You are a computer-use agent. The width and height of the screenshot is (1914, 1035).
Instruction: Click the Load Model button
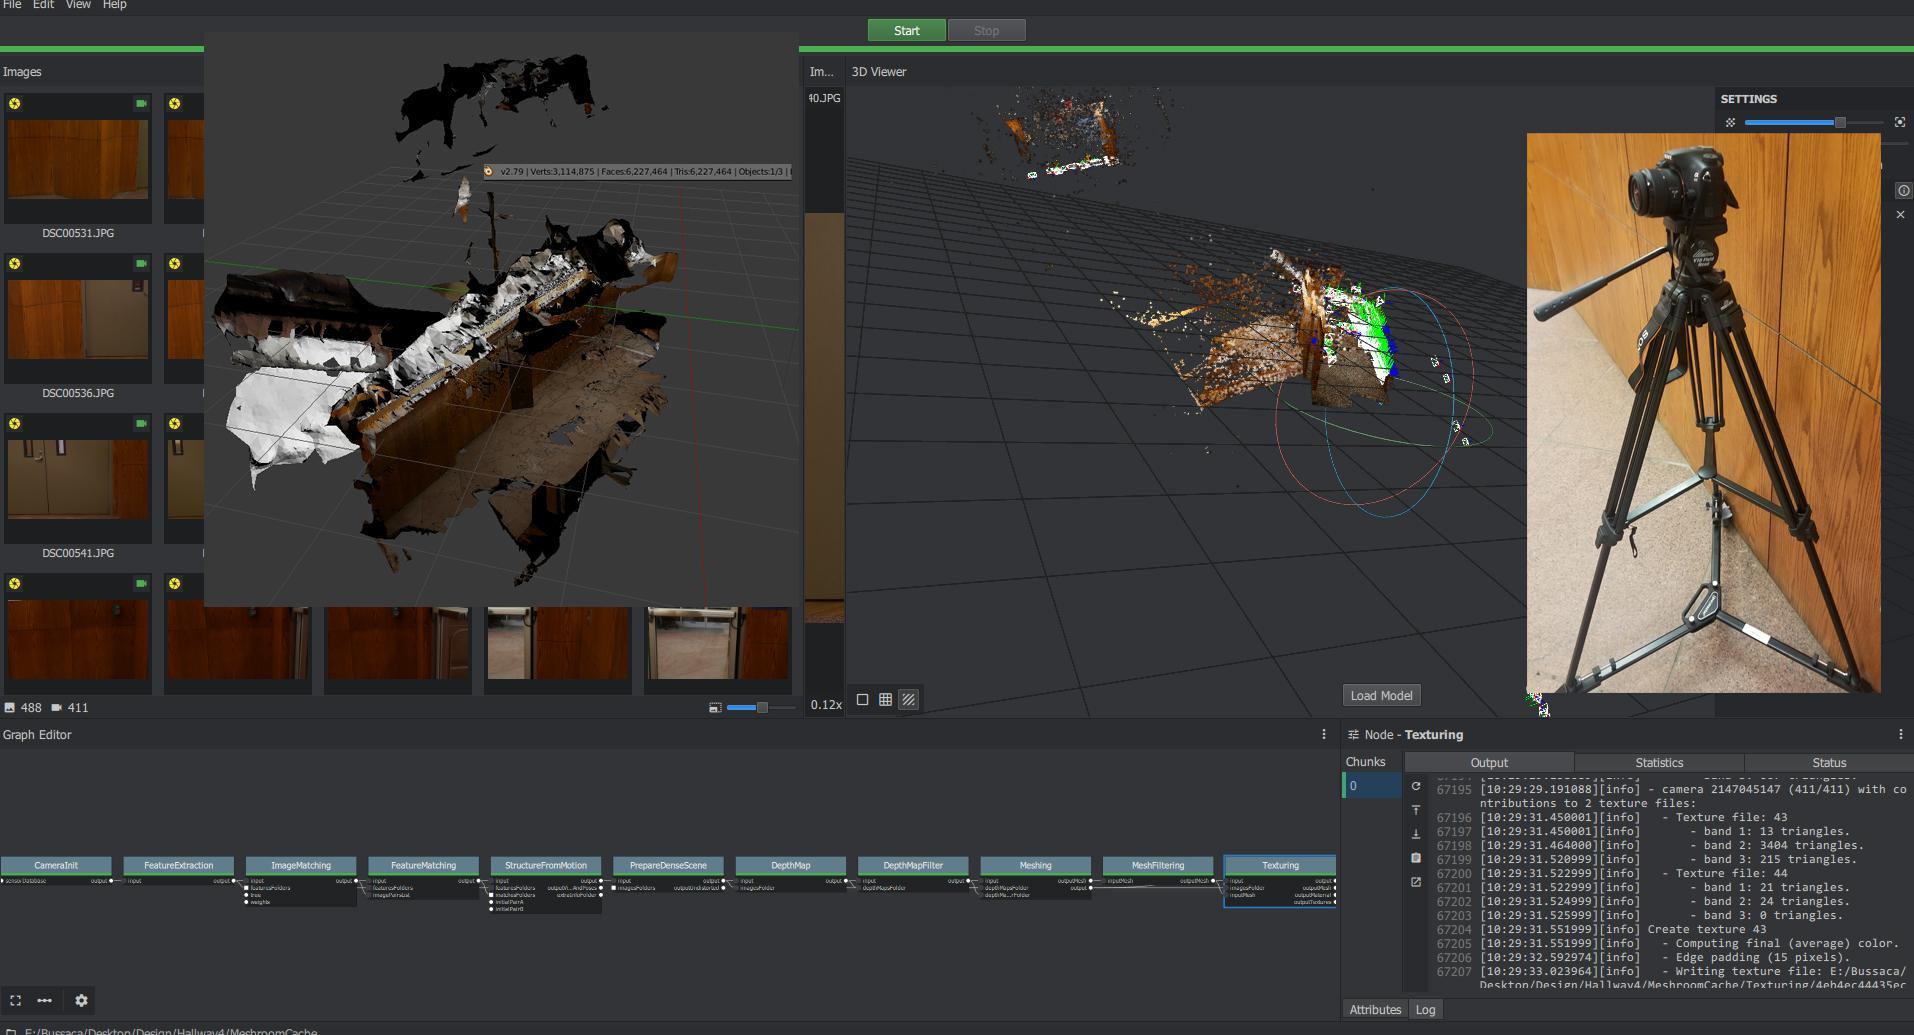coord(1381,695)
